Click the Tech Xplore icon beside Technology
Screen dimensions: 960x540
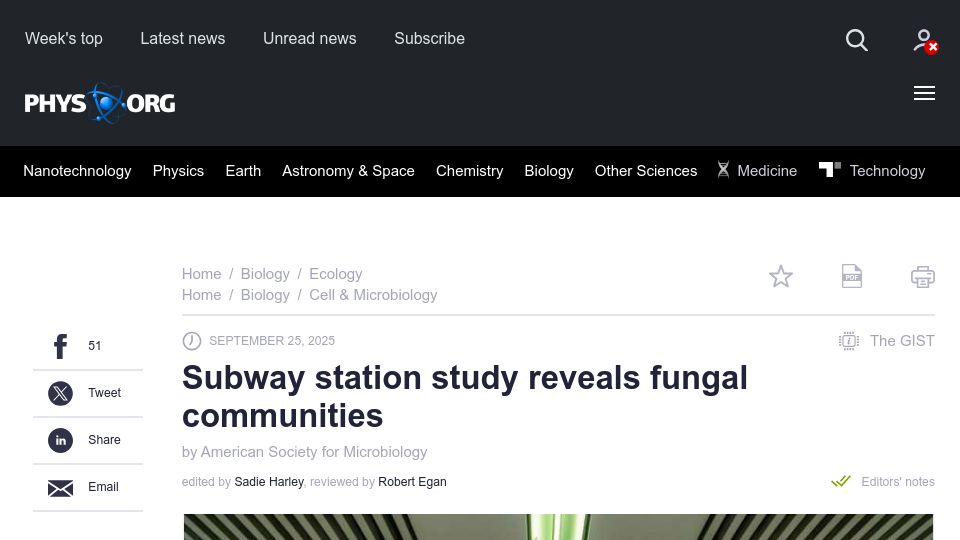pos(830,169)
